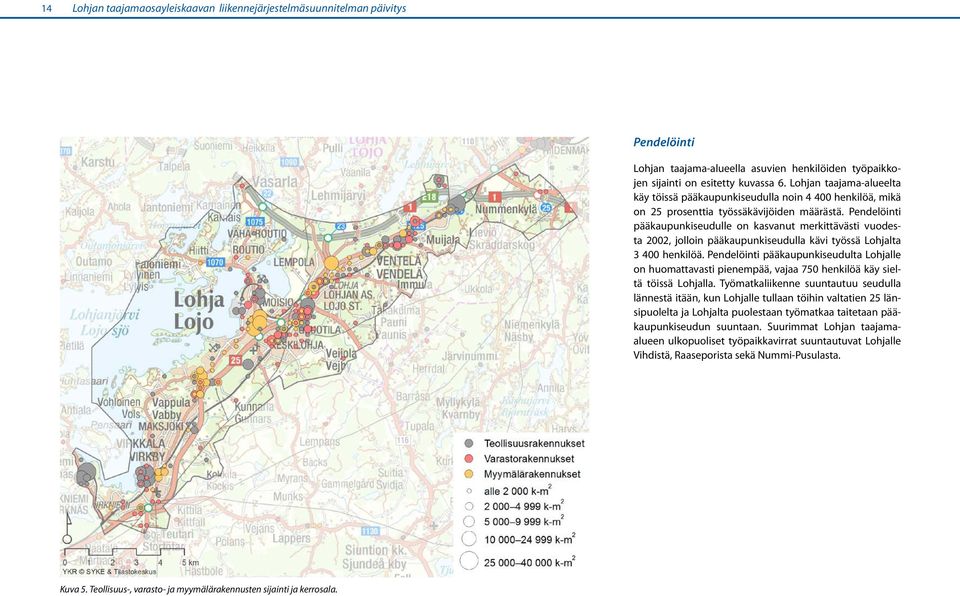Click the large 'Lohja' map label
This screenshot has width=960, height=596.
[199, 300]
